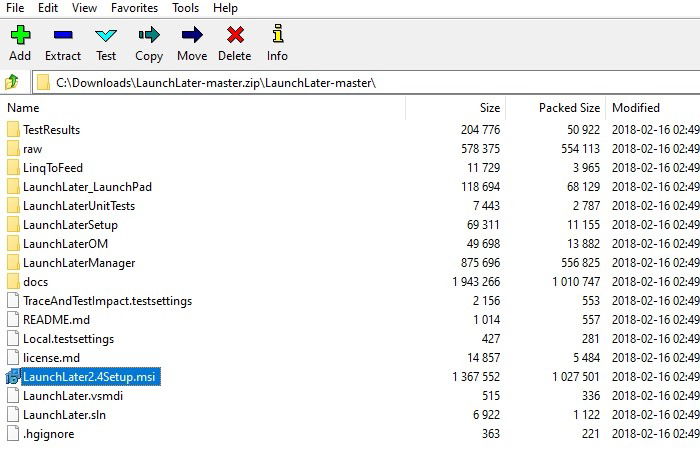Click the blue Extract minus icon
700x463 pixels.
[x=63, y=35]
